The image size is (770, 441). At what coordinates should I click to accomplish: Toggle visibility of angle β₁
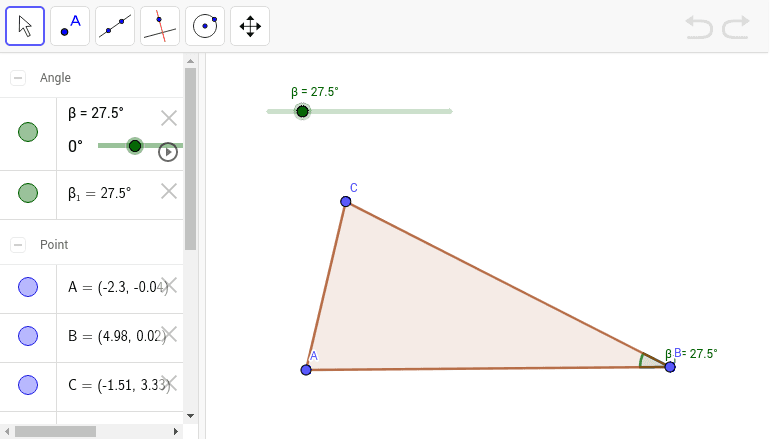click(x=28, y=193)
